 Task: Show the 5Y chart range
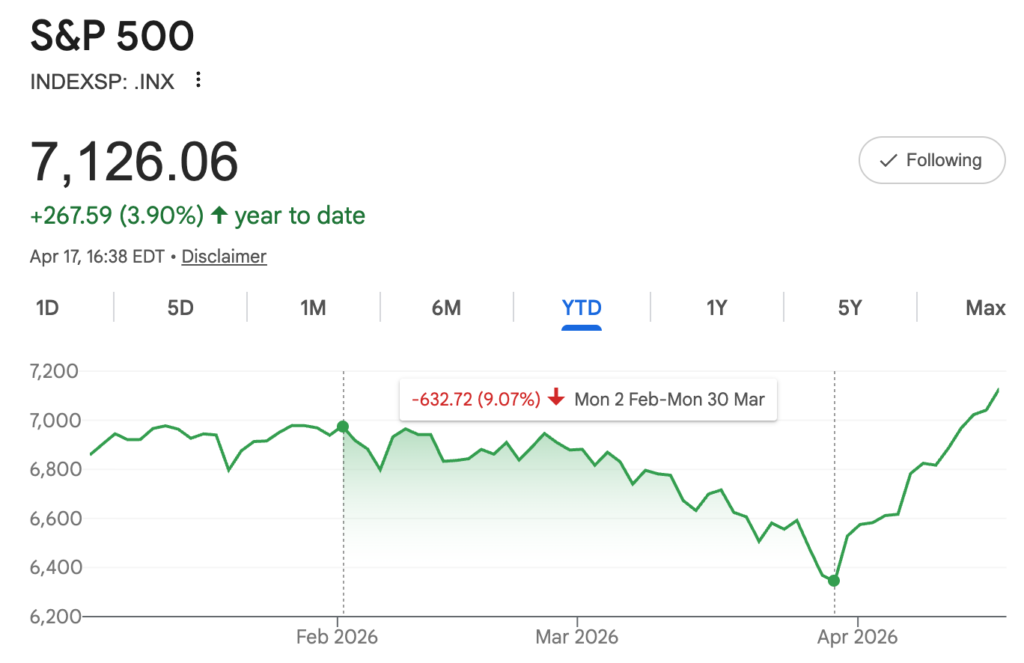tap(849, 308)
